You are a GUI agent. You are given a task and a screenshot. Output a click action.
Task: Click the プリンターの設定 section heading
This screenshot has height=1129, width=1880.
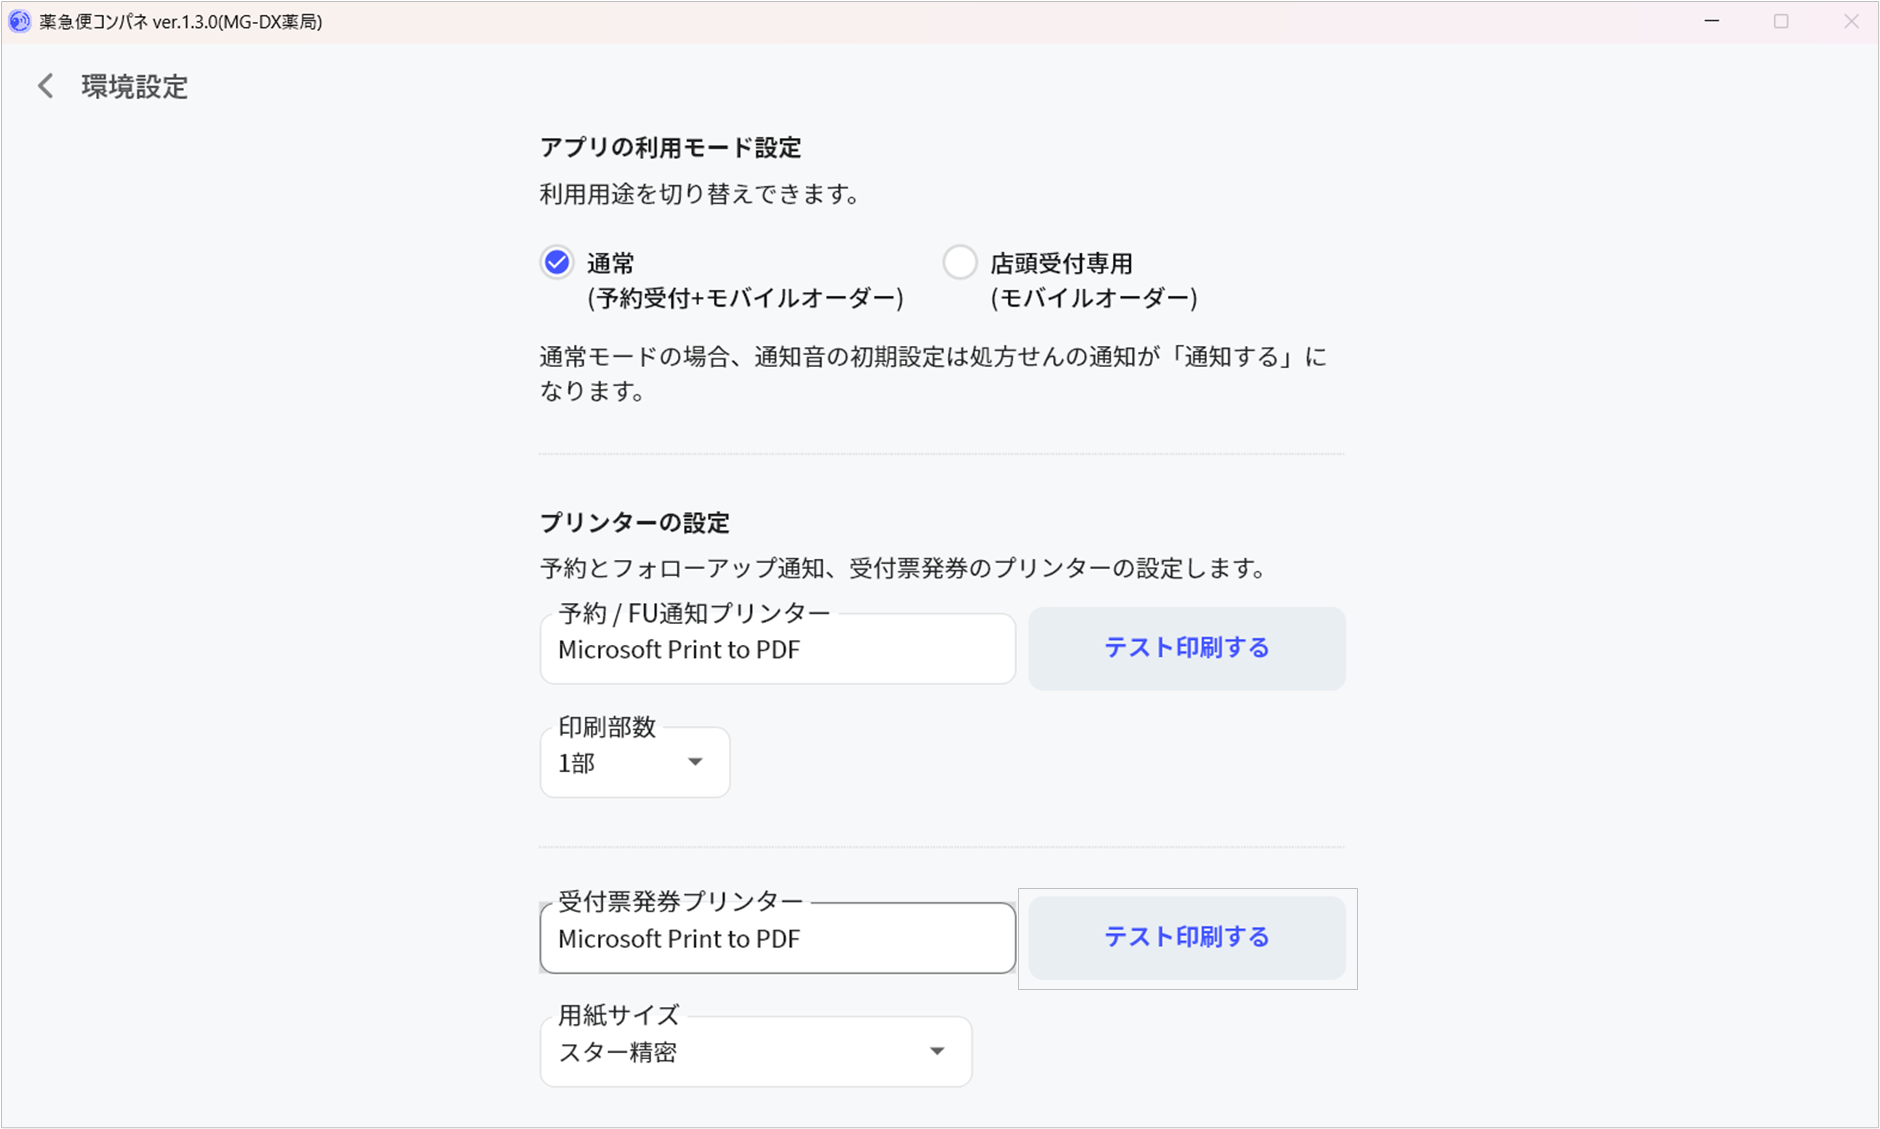pos(635,522)
